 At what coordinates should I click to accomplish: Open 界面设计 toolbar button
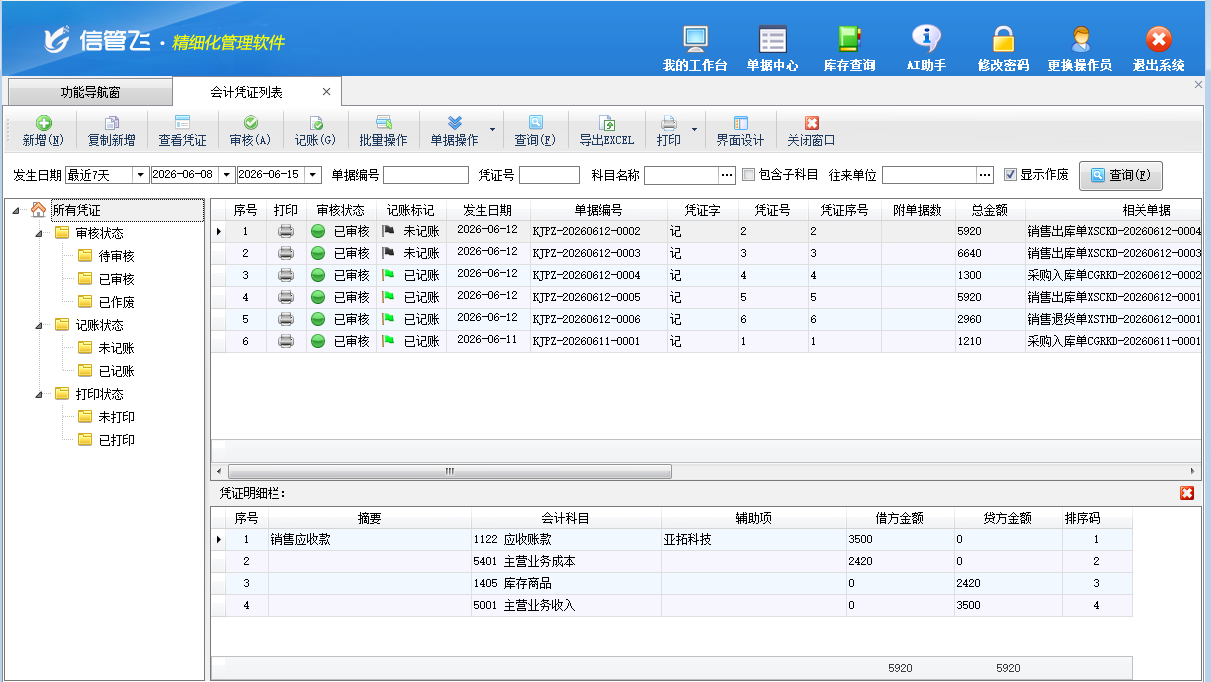pyautogui.click(x=740, y=131)
